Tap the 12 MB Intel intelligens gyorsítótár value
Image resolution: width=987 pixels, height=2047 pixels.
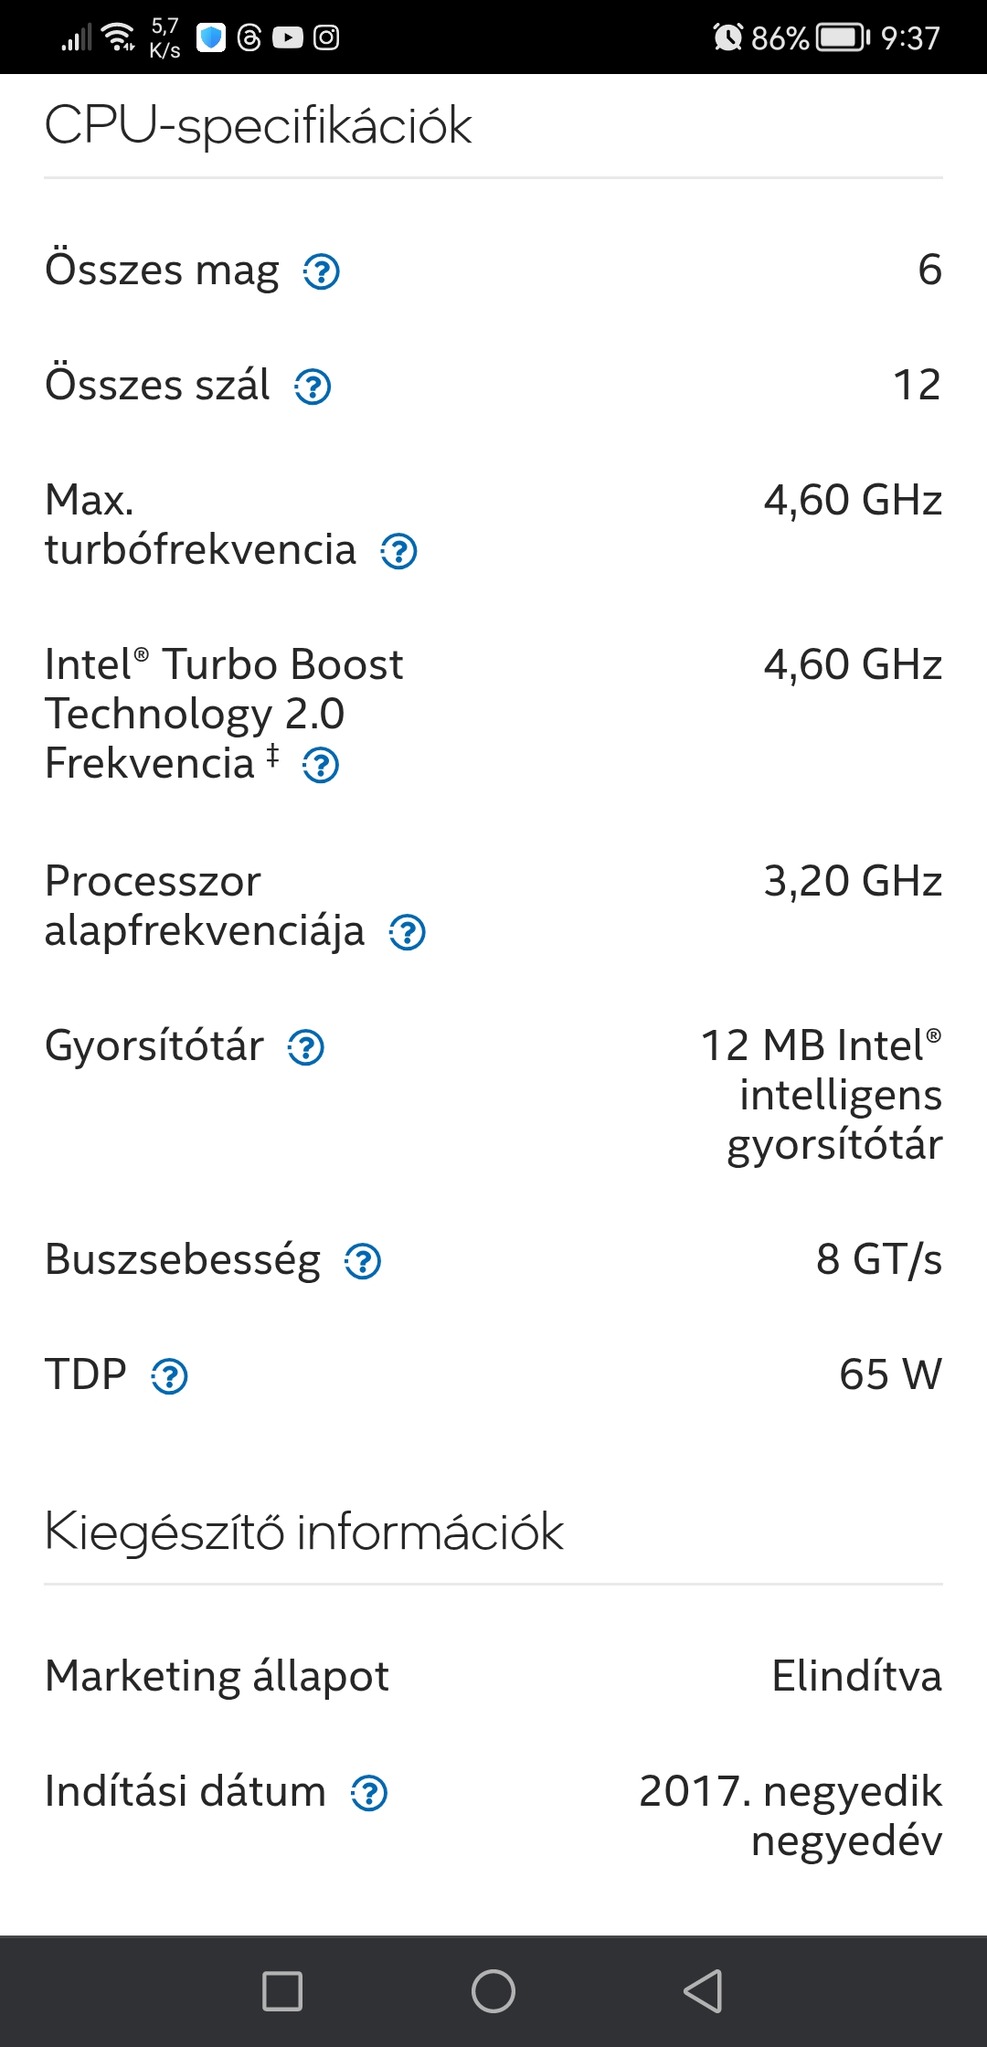(x=822, y=1095)
